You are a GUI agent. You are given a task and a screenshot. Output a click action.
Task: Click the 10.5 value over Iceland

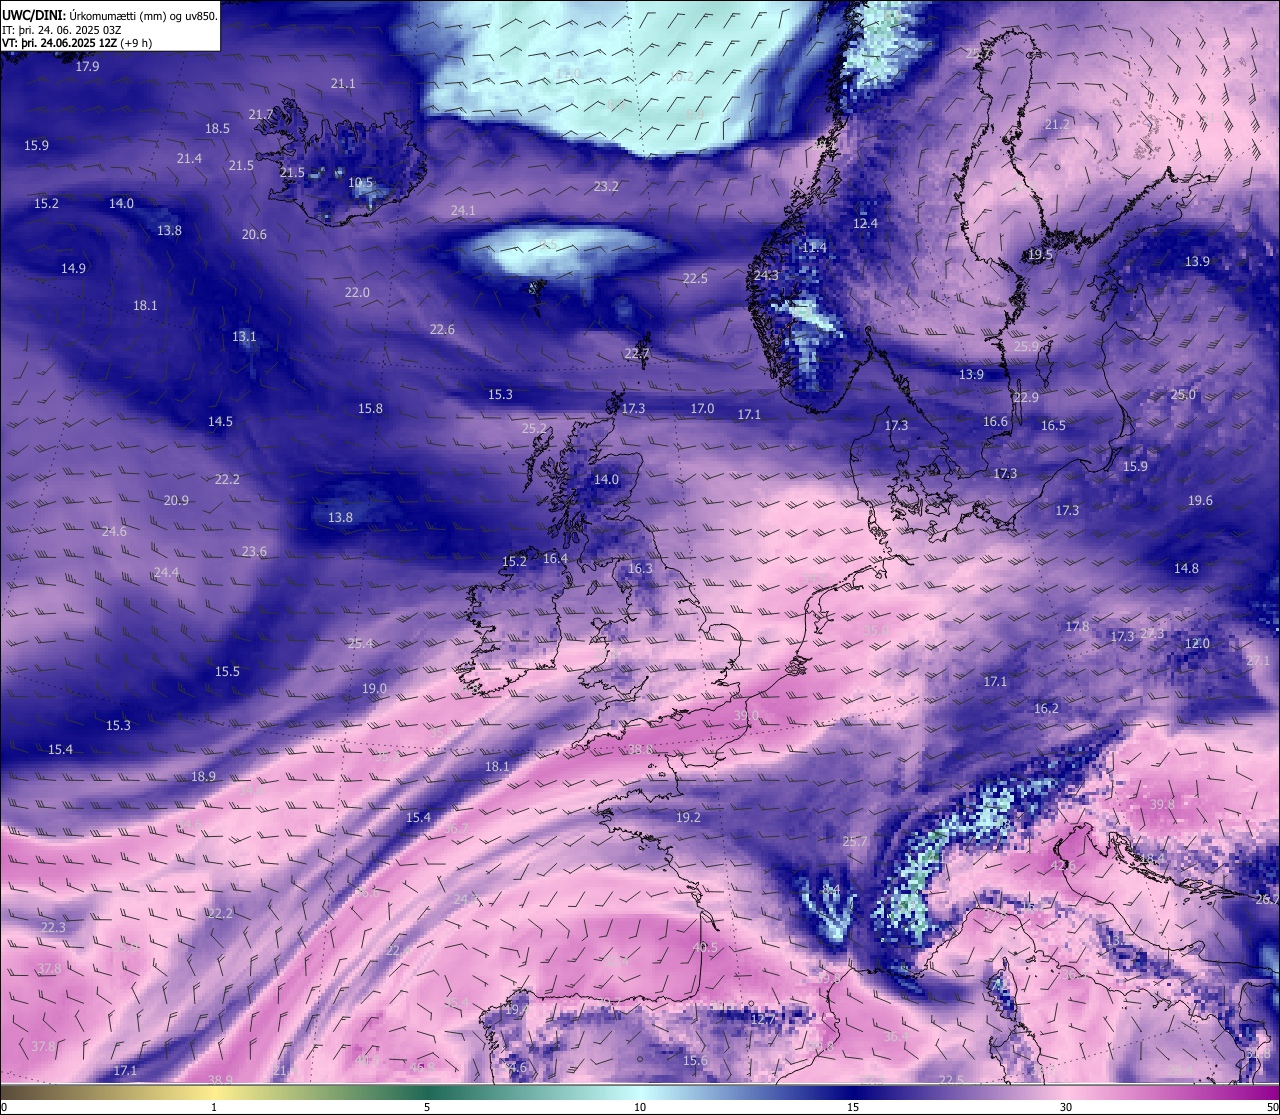coord(360,183)
